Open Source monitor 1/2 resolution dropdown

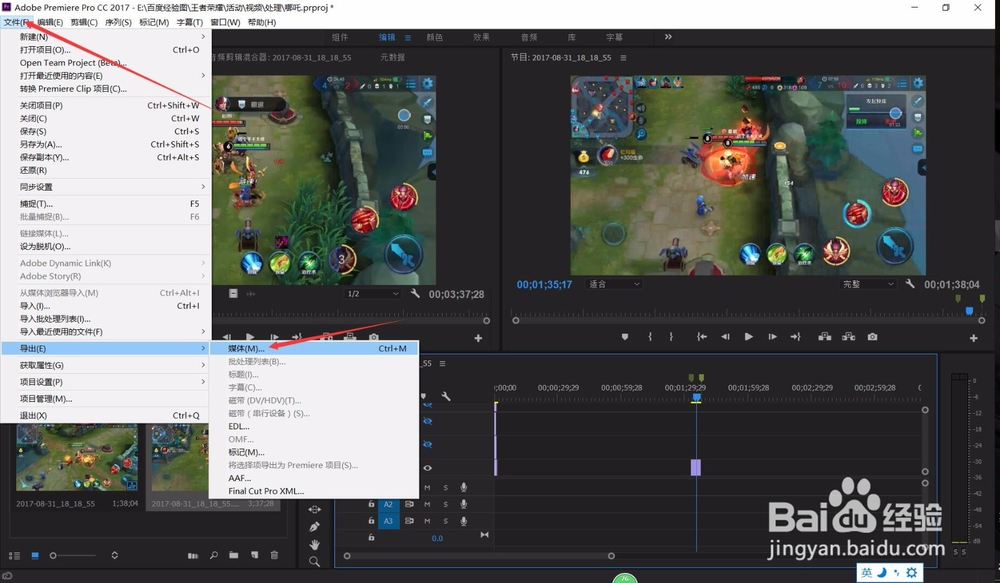point(372,293)
